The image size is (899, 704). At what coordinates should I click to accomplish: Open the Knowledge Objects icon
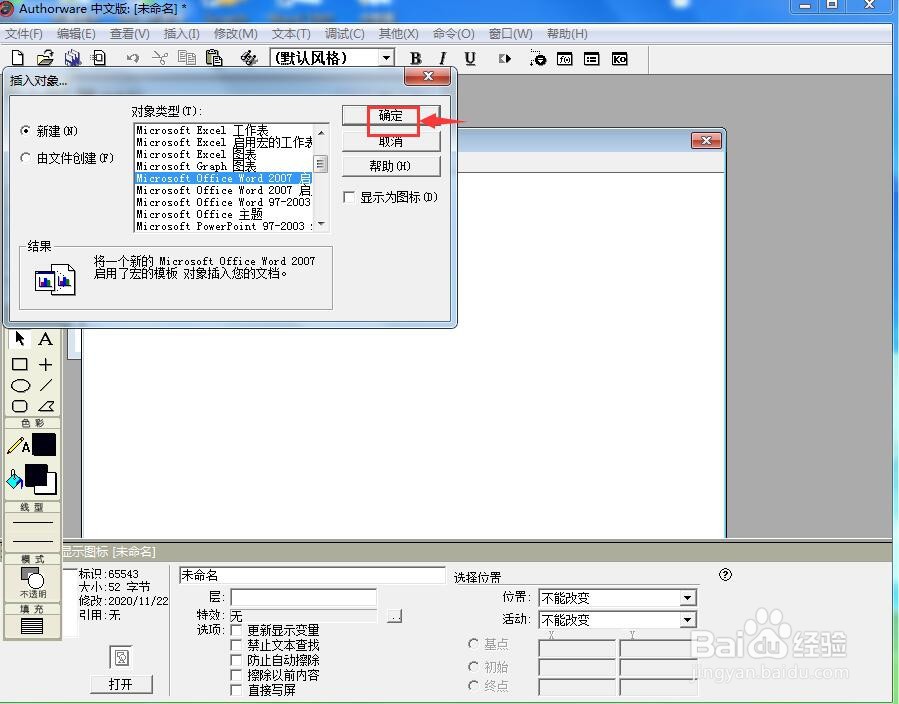(619, 58)
